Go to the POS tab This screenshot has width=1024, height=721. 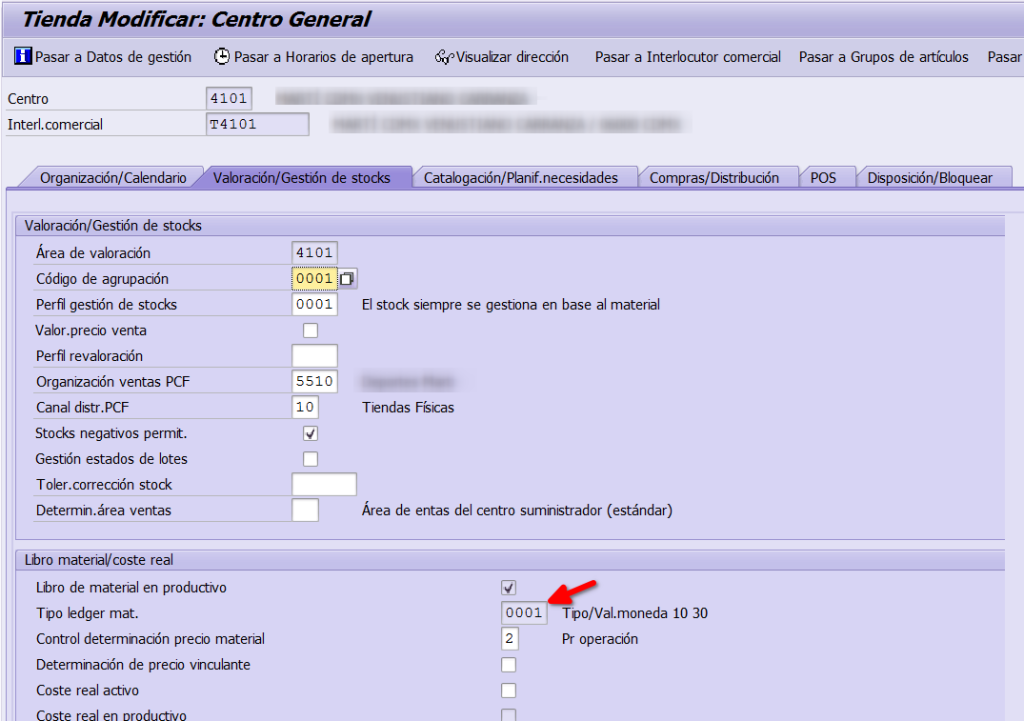pos(823,178)
